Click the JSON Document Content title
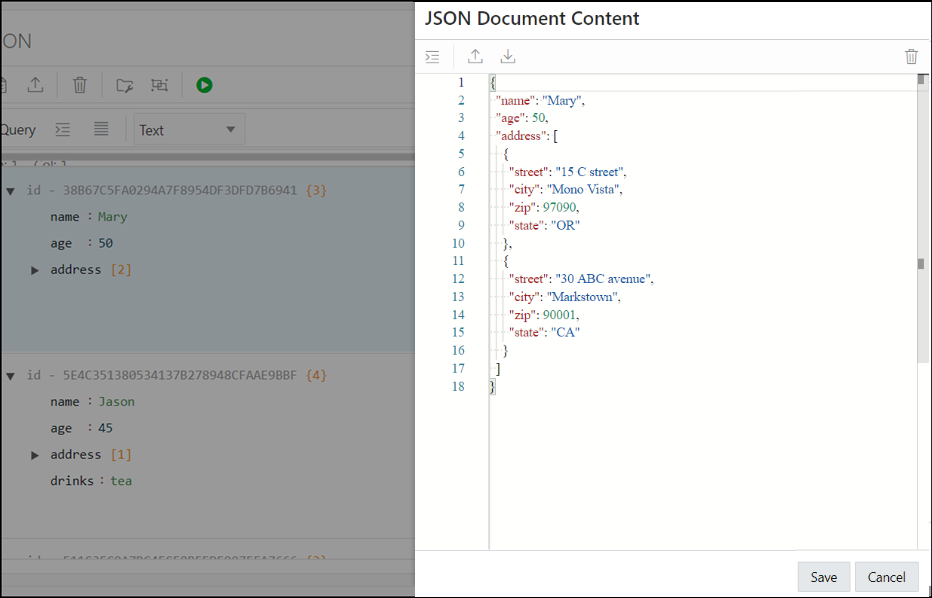 pyautogui.click(x=531, y=19)
